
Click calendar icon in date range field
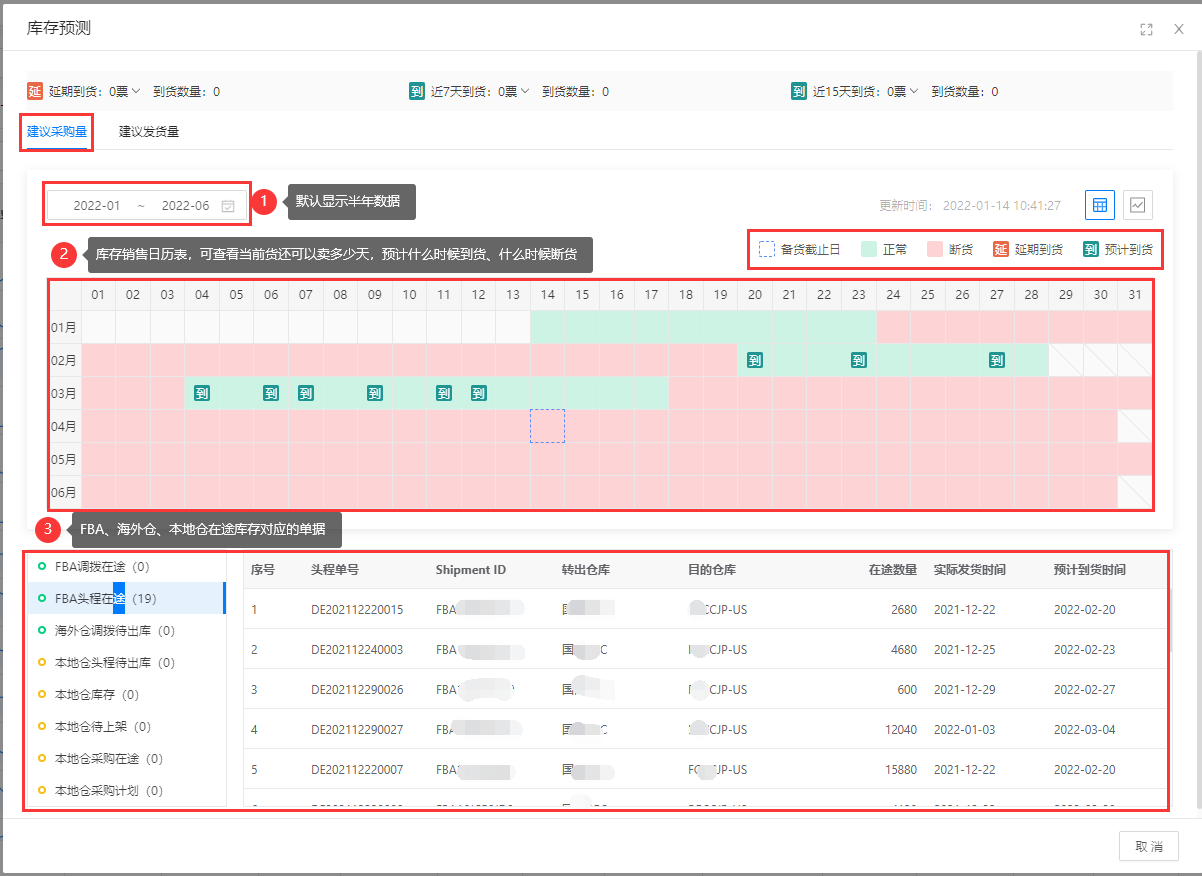click(x=228, y=206)
